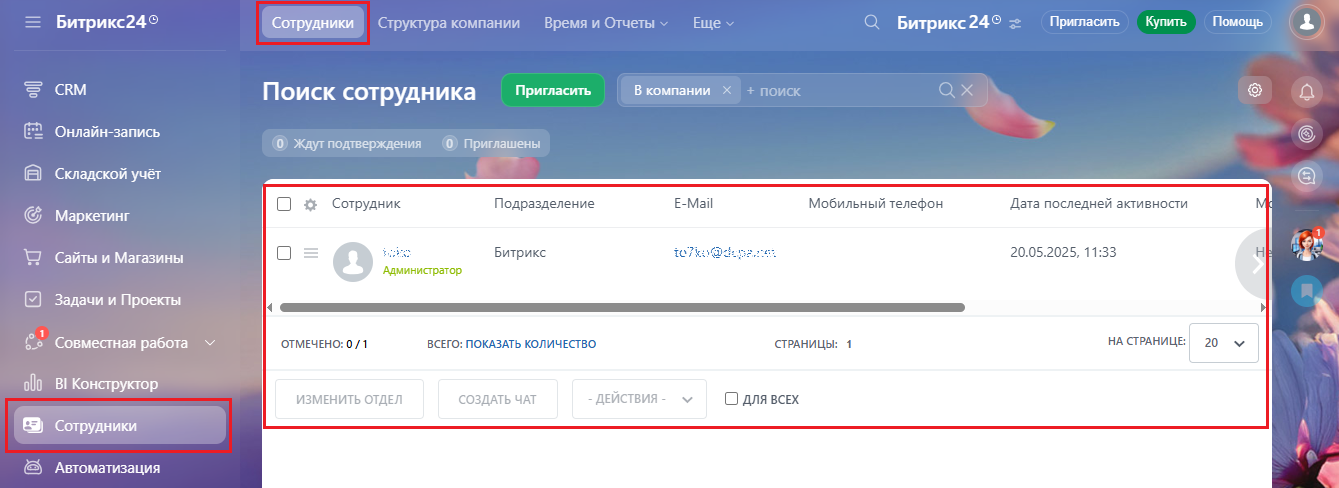Sort by the Подразделение column
Image resolution: width=1339 pixels, height=488 pixels.
[x=544, y=203]
